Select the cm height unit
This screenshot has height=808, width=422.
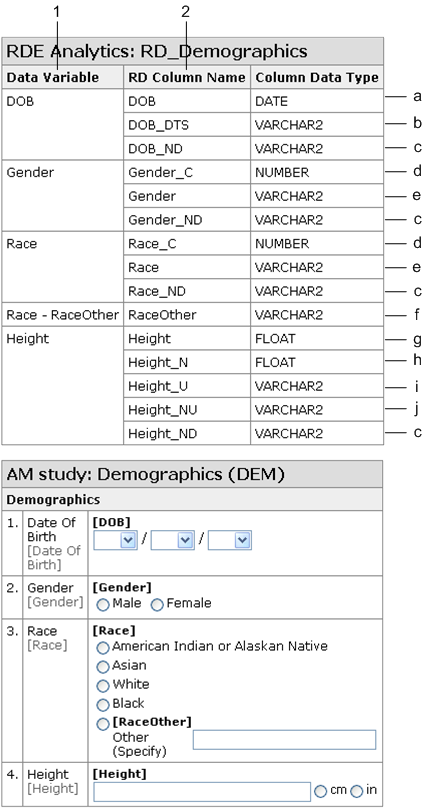[320, 791]
